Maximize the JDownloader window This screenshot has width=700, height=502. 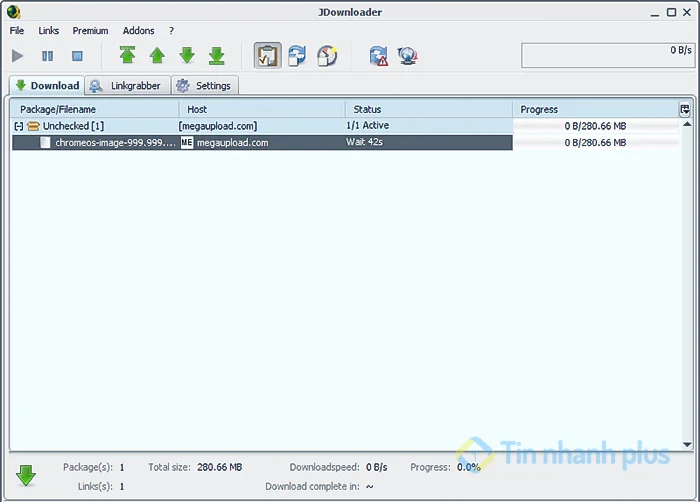pyautogui.click(x=671, y=12)
